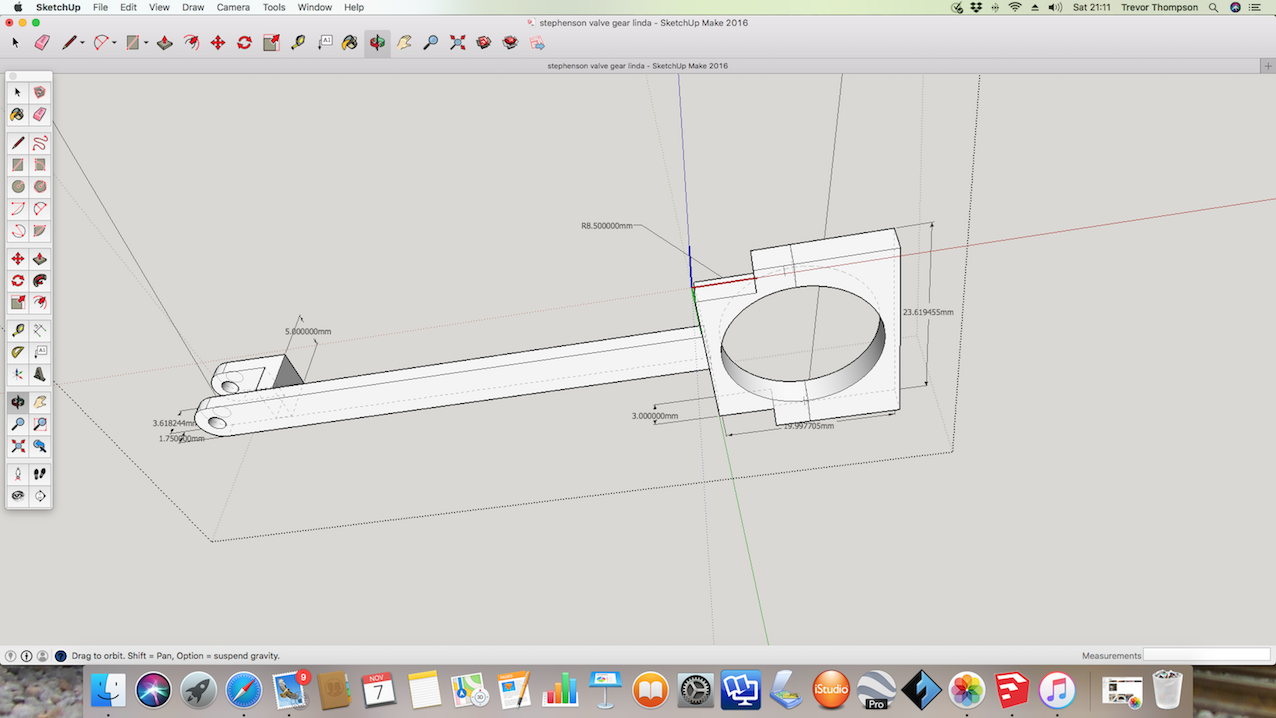Open the Tools menu
Viewport: 1276px width, 718px height.
(x=274, y=7)
